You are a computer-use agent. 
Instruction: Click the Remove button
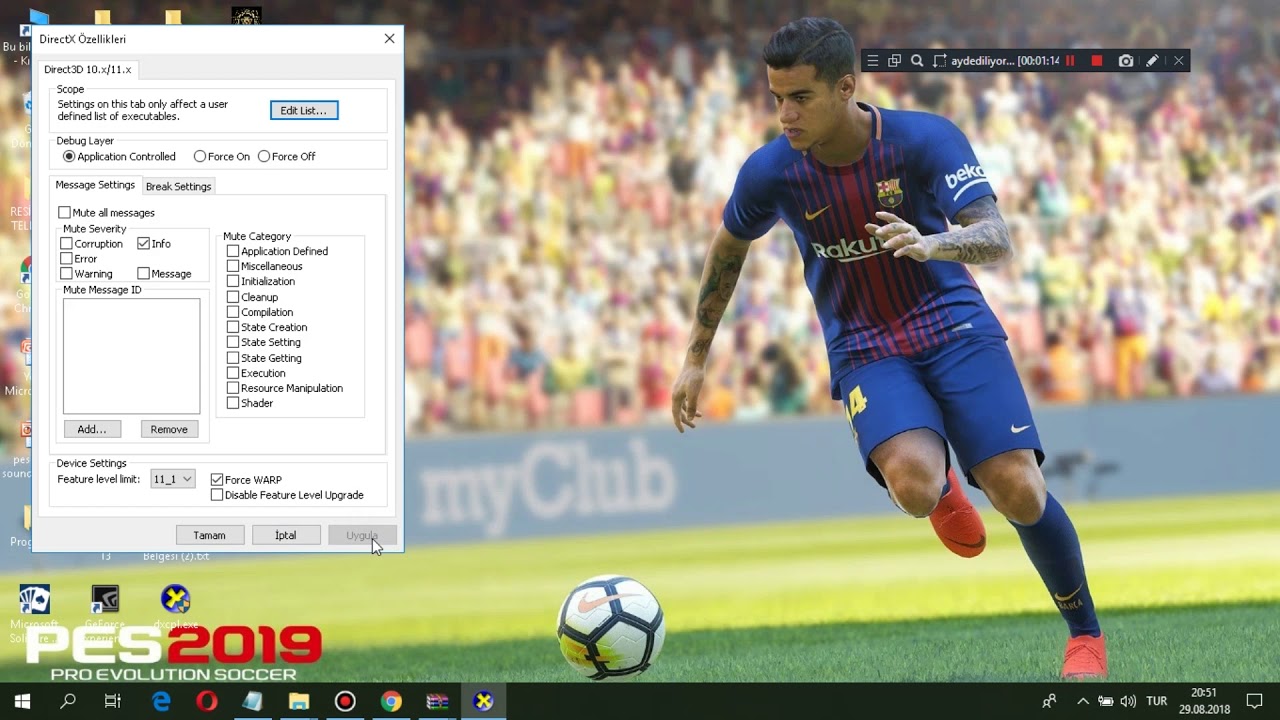(x=169, y=429)
